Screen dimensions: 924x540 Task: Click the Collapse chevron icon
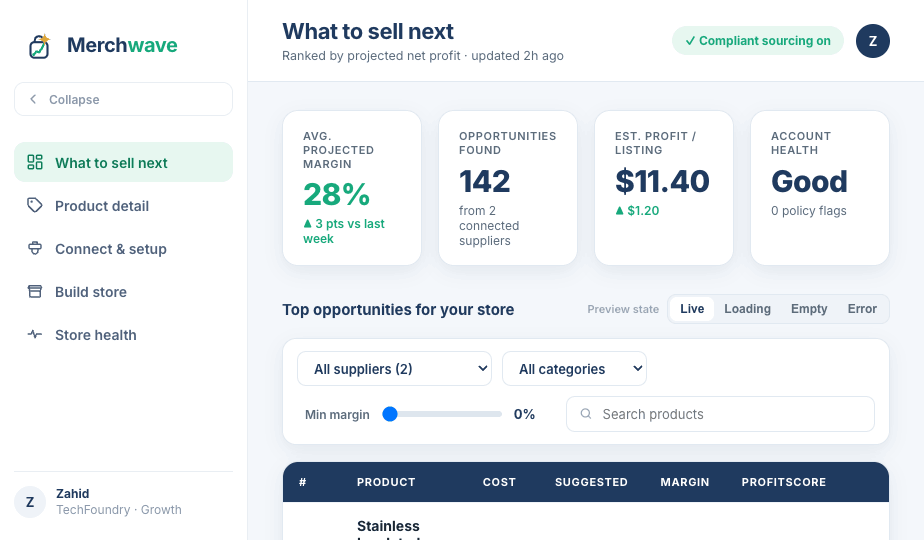click(x=34, y=99)
